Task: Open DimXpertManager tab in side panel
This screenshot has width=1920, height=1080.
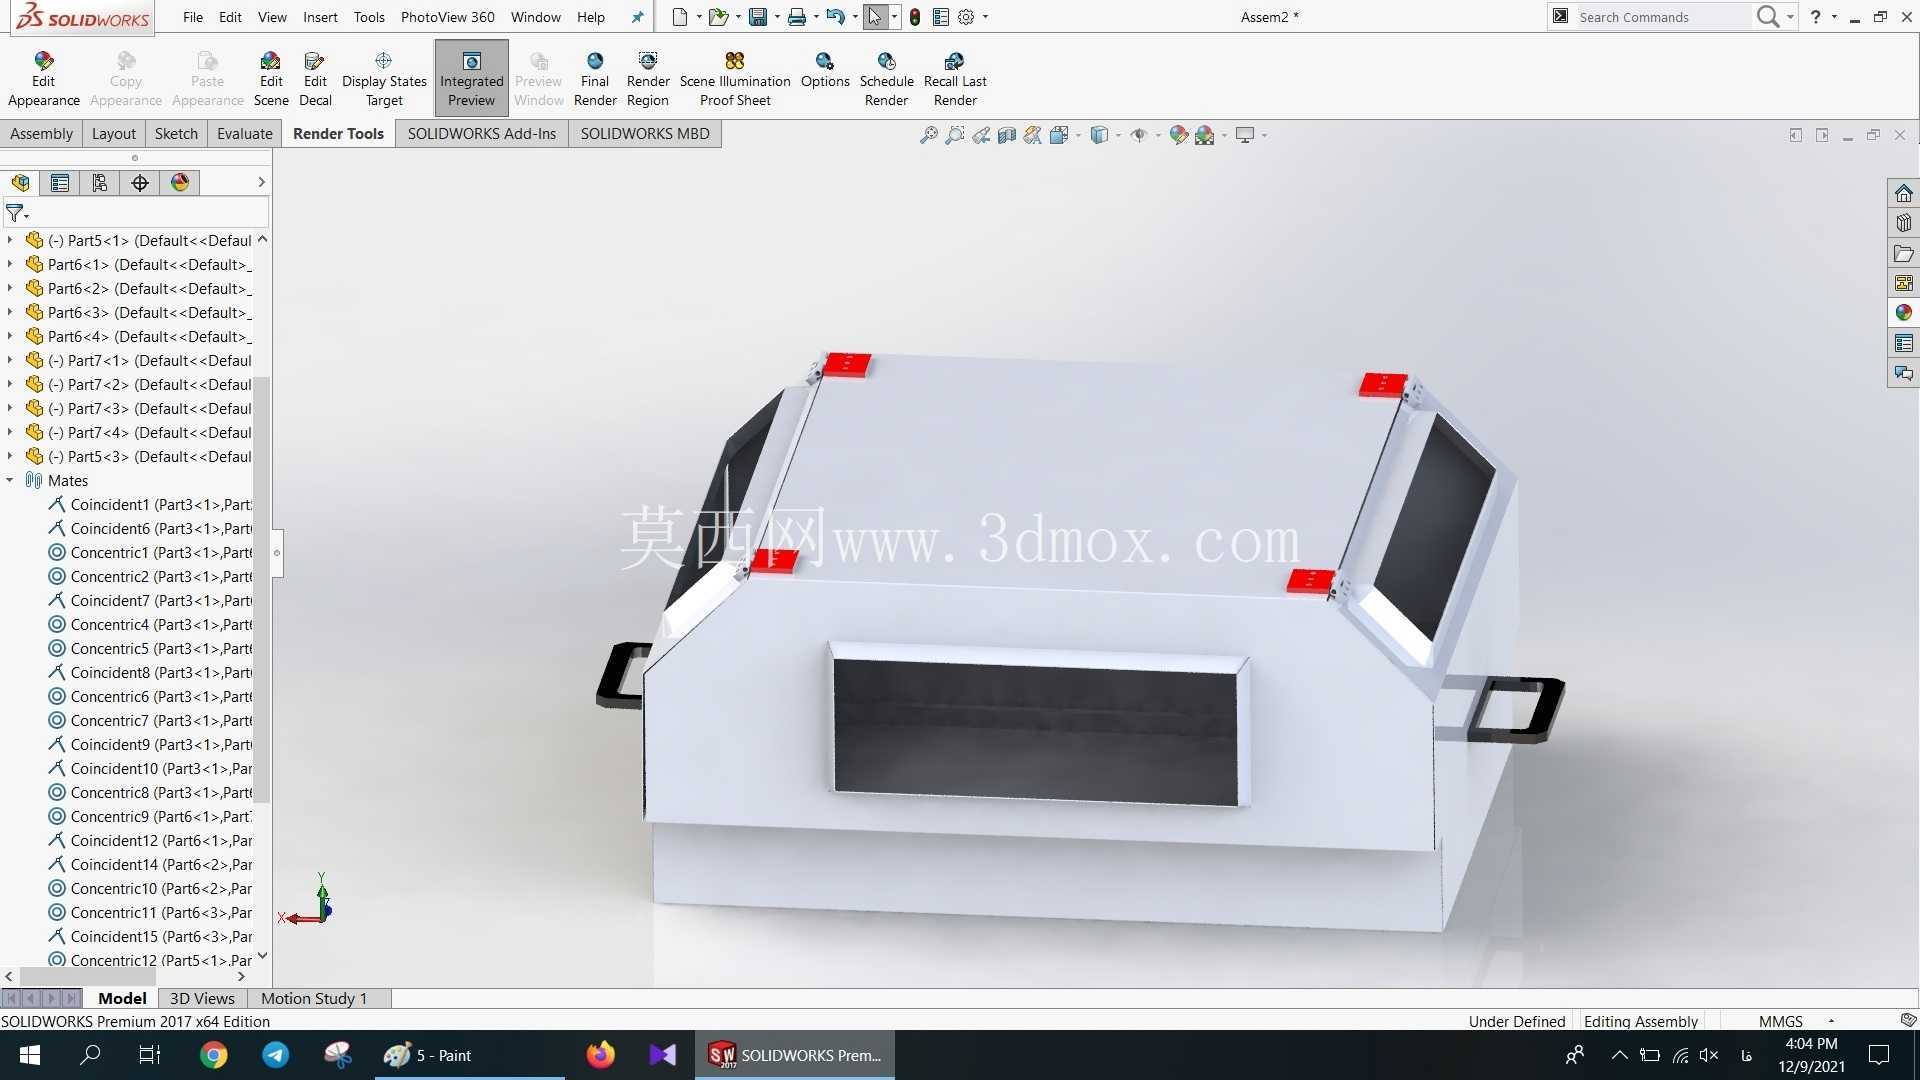Action: point(140,182)
